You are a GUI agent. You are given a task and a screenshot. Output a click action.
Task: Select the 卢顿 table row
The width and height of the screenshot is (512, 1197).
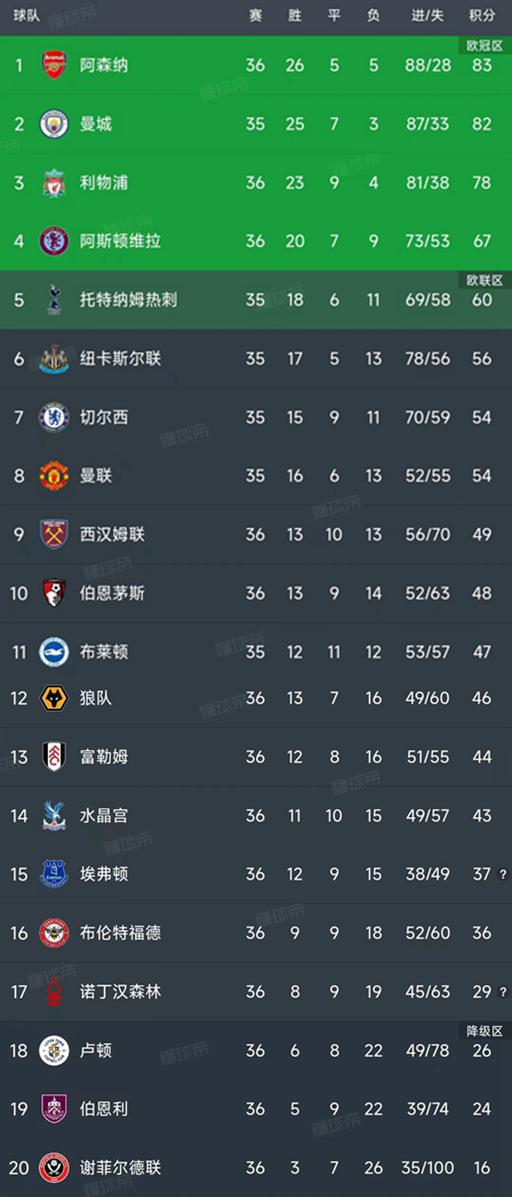[x=256, y=1051]
